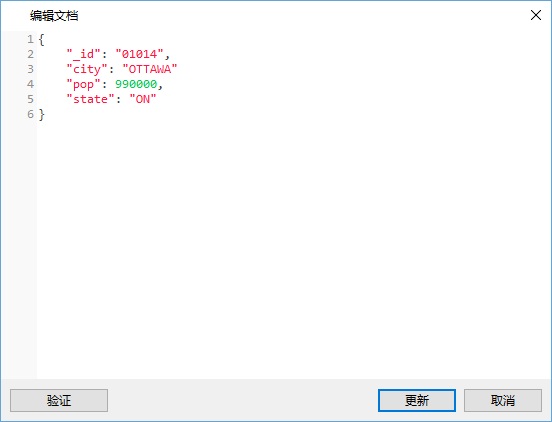Close the 编辑文档 dialog window

(536, 15)
